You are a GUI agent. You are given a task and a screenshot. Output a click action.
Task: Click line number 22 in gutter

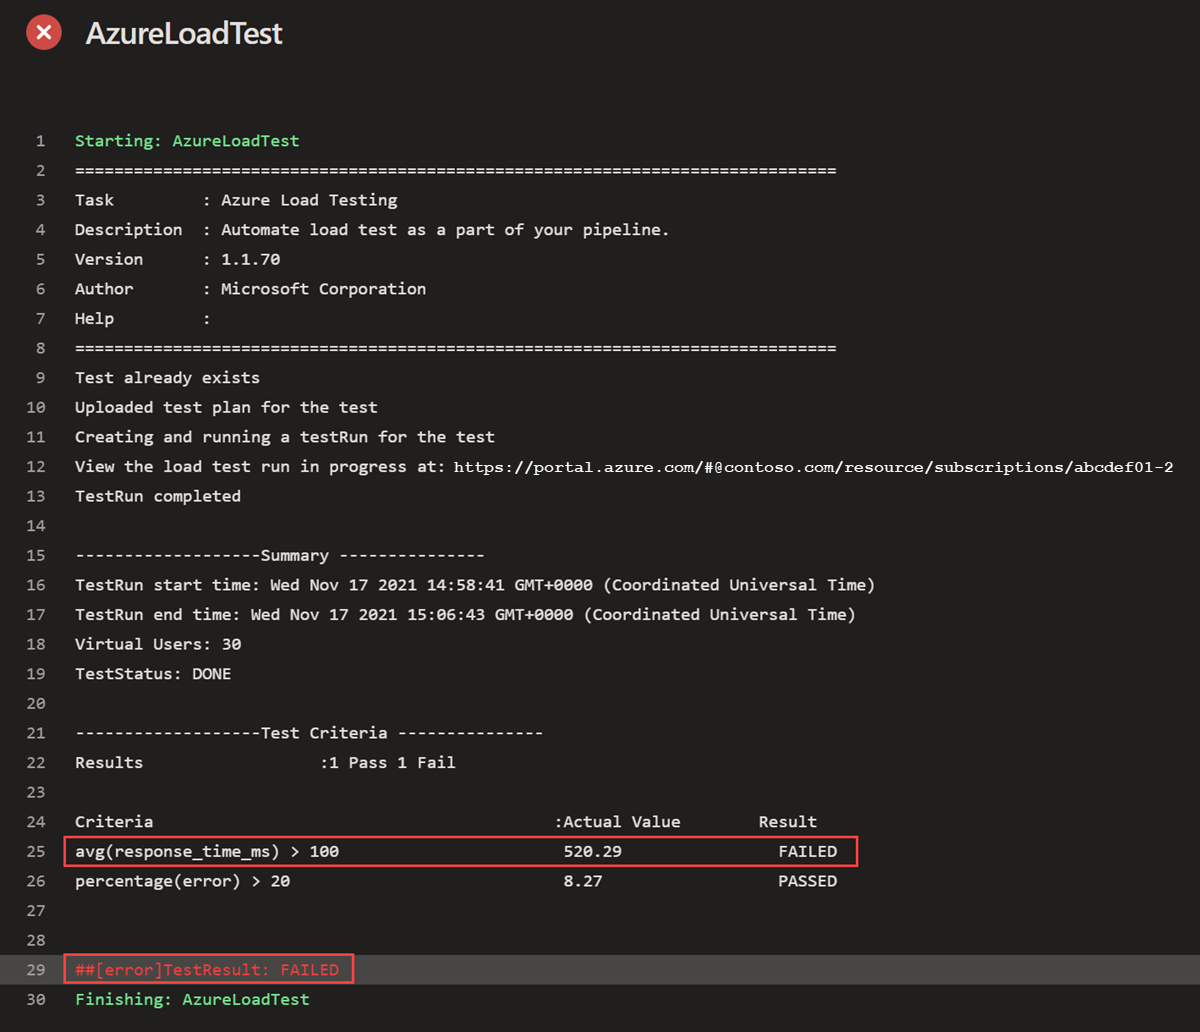click(x=36, y=763)
